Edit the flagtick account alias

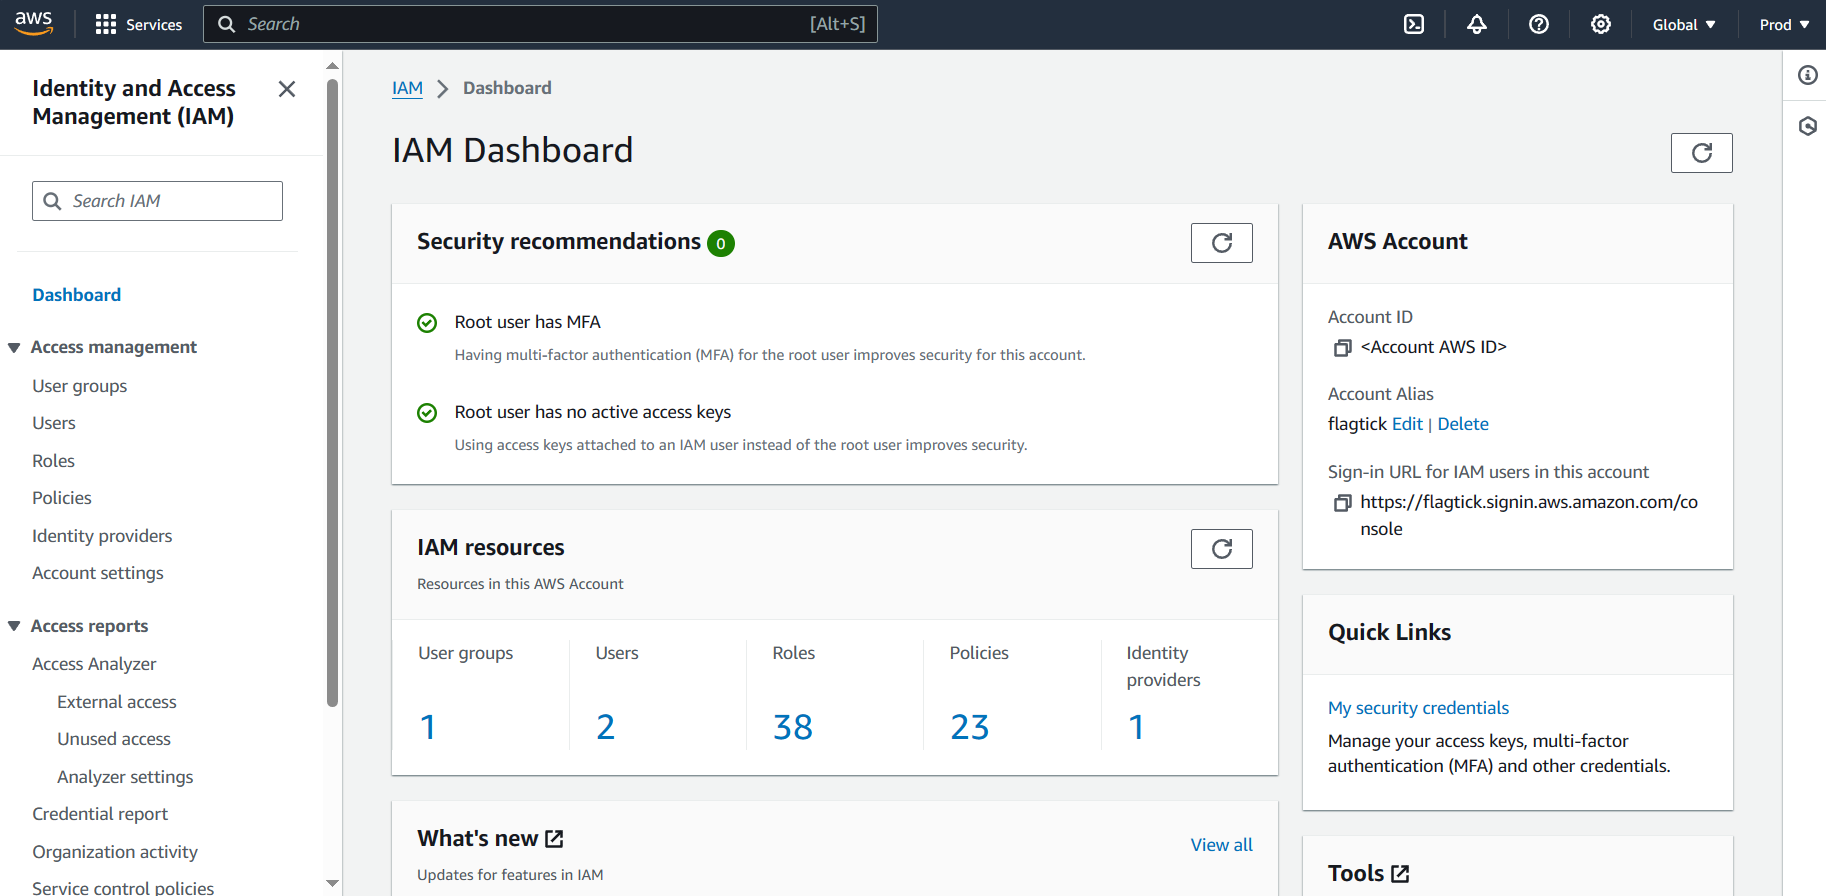click(x=1407, y=424)
